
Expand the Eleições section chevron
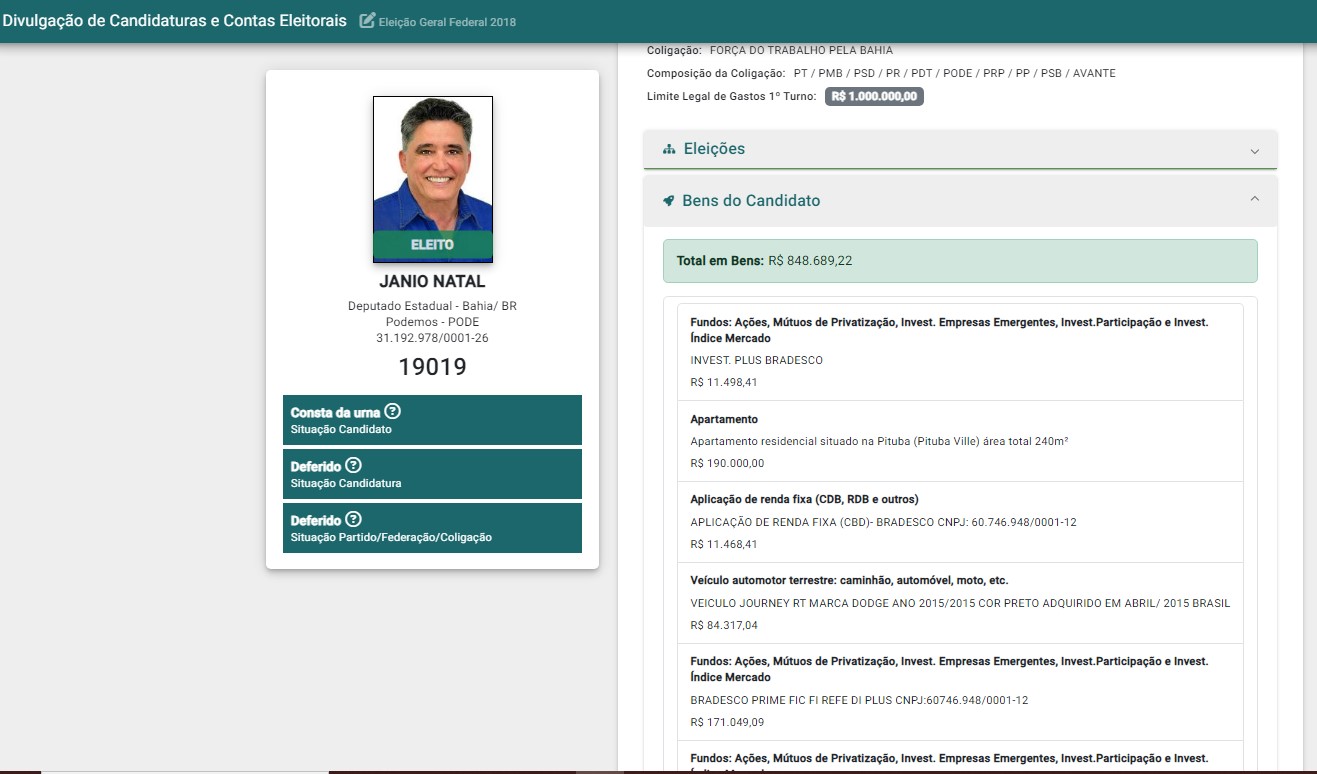point(1254,151)
